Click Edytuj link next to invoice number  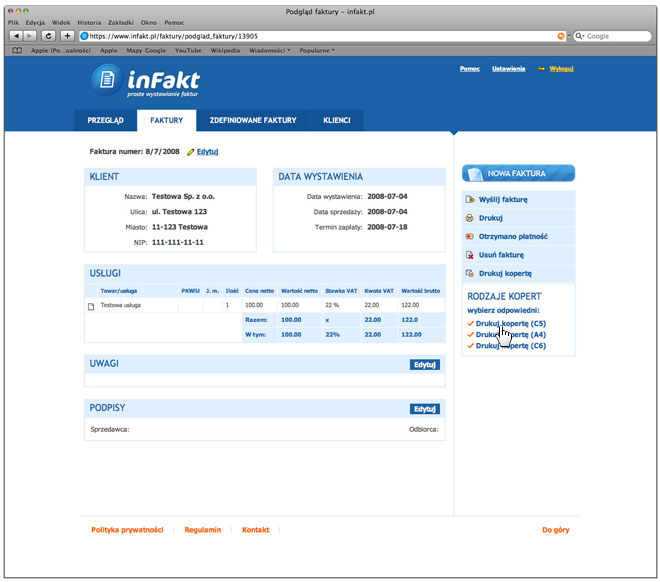tap(208, 151)
